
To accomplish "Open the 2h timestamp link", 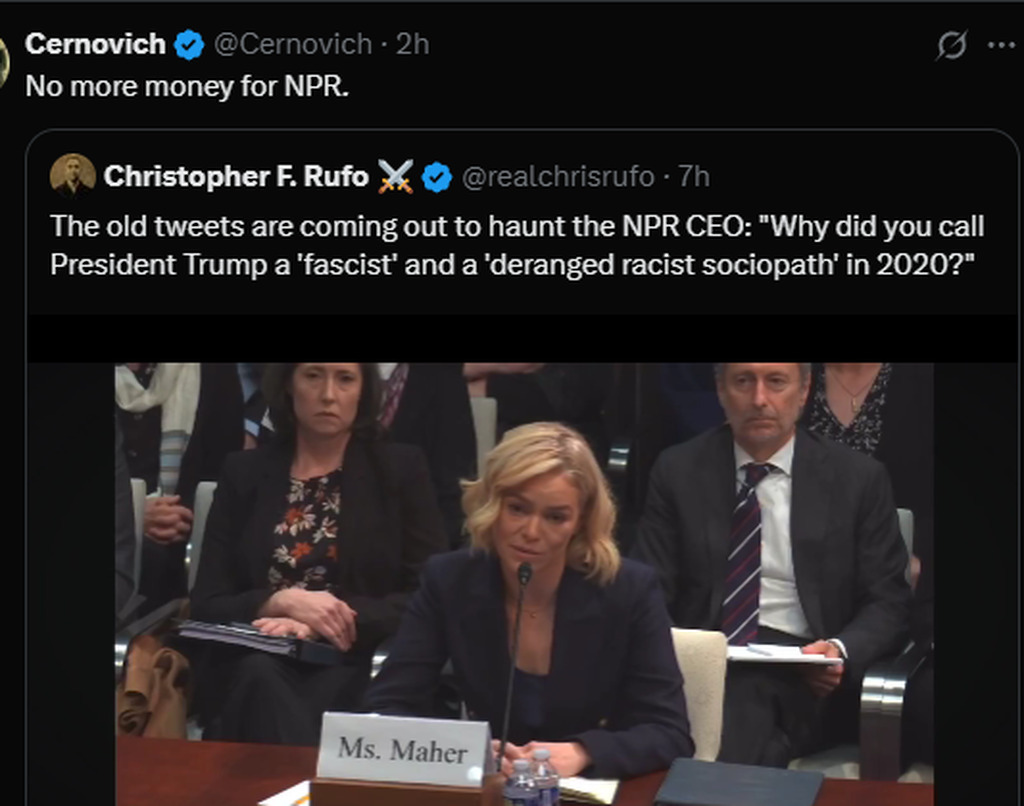I will click(412, 44).
